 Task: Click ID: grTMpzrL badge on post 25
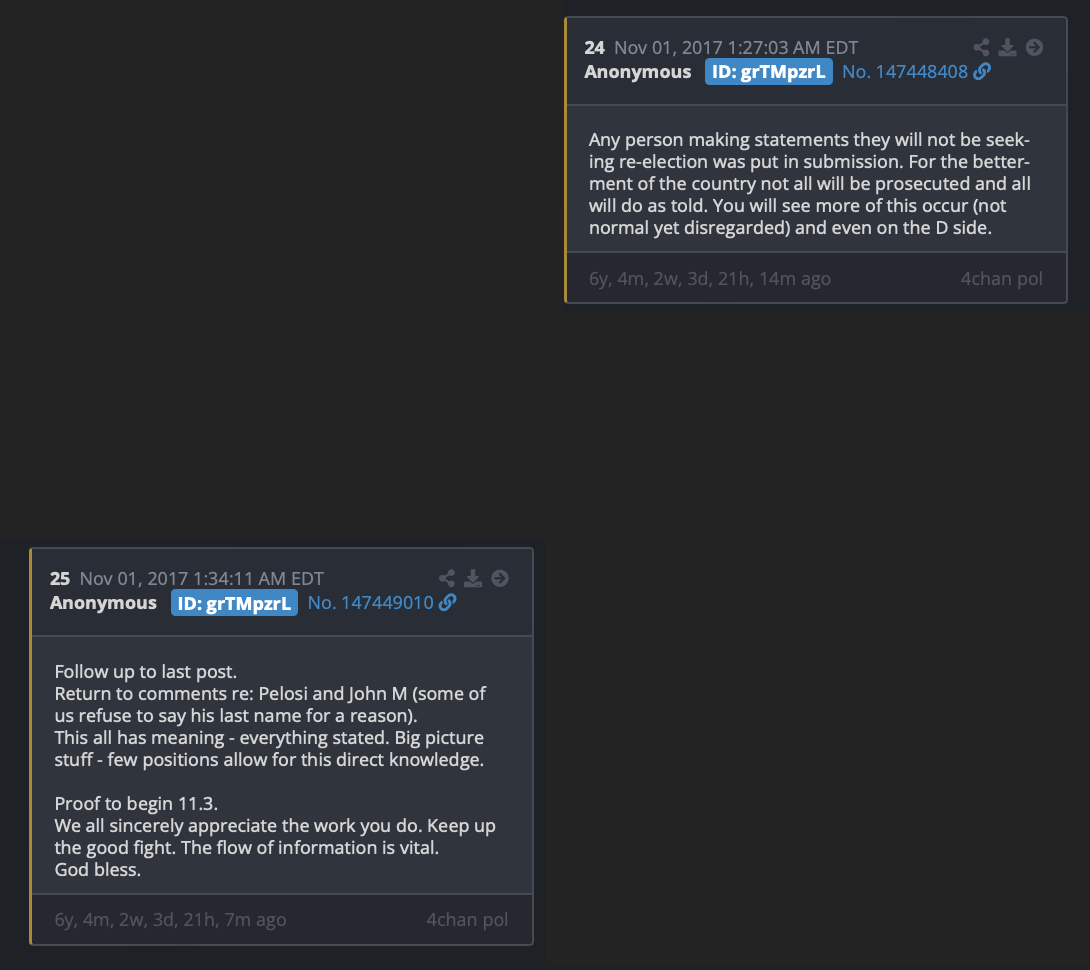[x=234, y=603]
